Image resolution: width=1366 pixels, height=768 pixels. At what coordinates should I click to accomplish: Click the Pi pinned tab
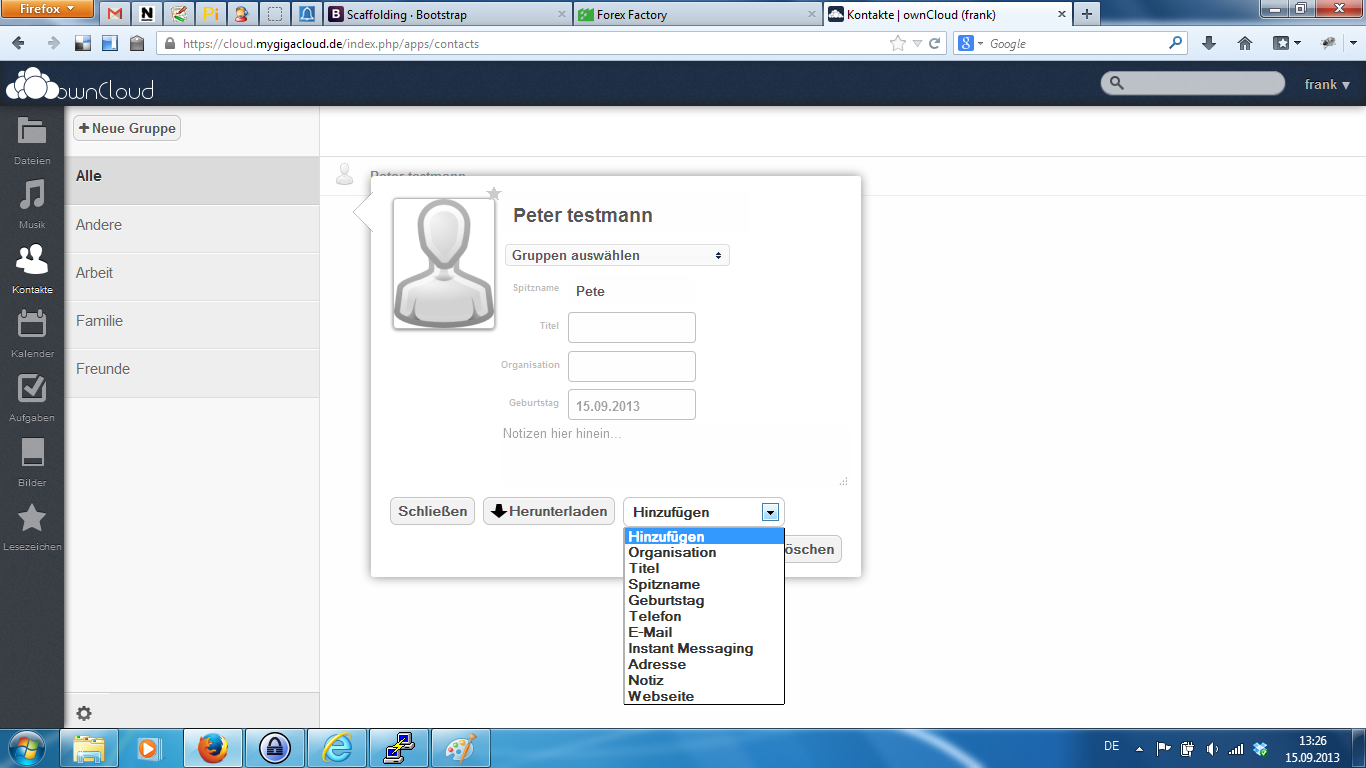pyautogui.click(x=210, y=14)
